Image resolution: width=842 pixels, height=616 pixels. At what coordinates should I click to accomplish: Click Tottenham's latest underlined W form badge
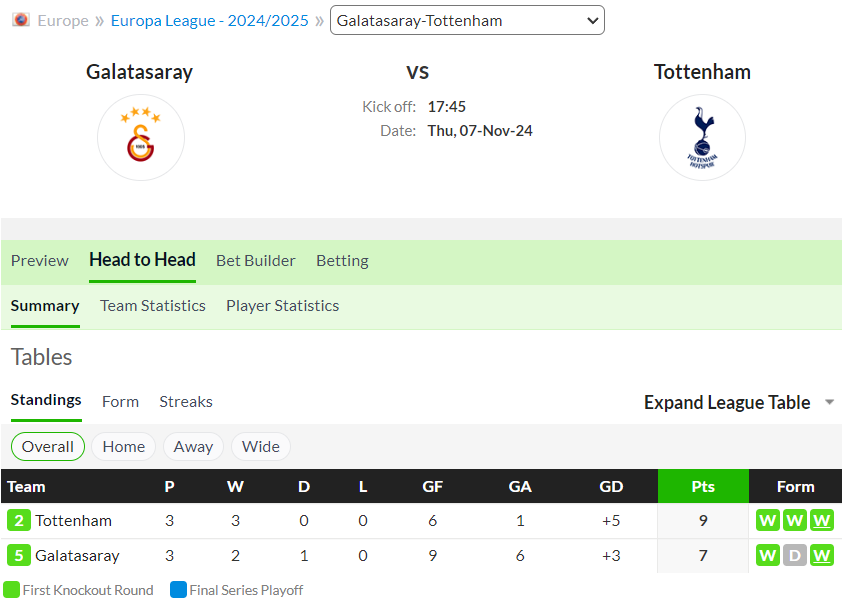[x=822, y=520]
